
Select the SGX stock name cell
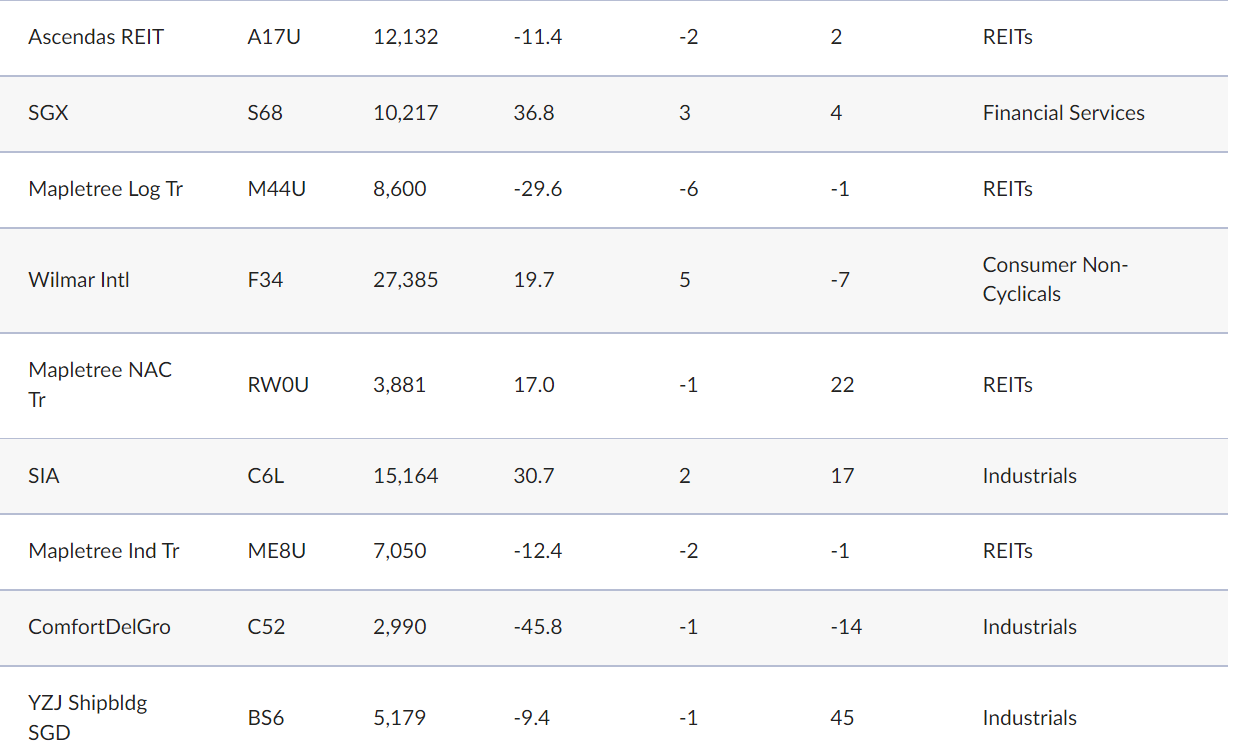point(48,113)
